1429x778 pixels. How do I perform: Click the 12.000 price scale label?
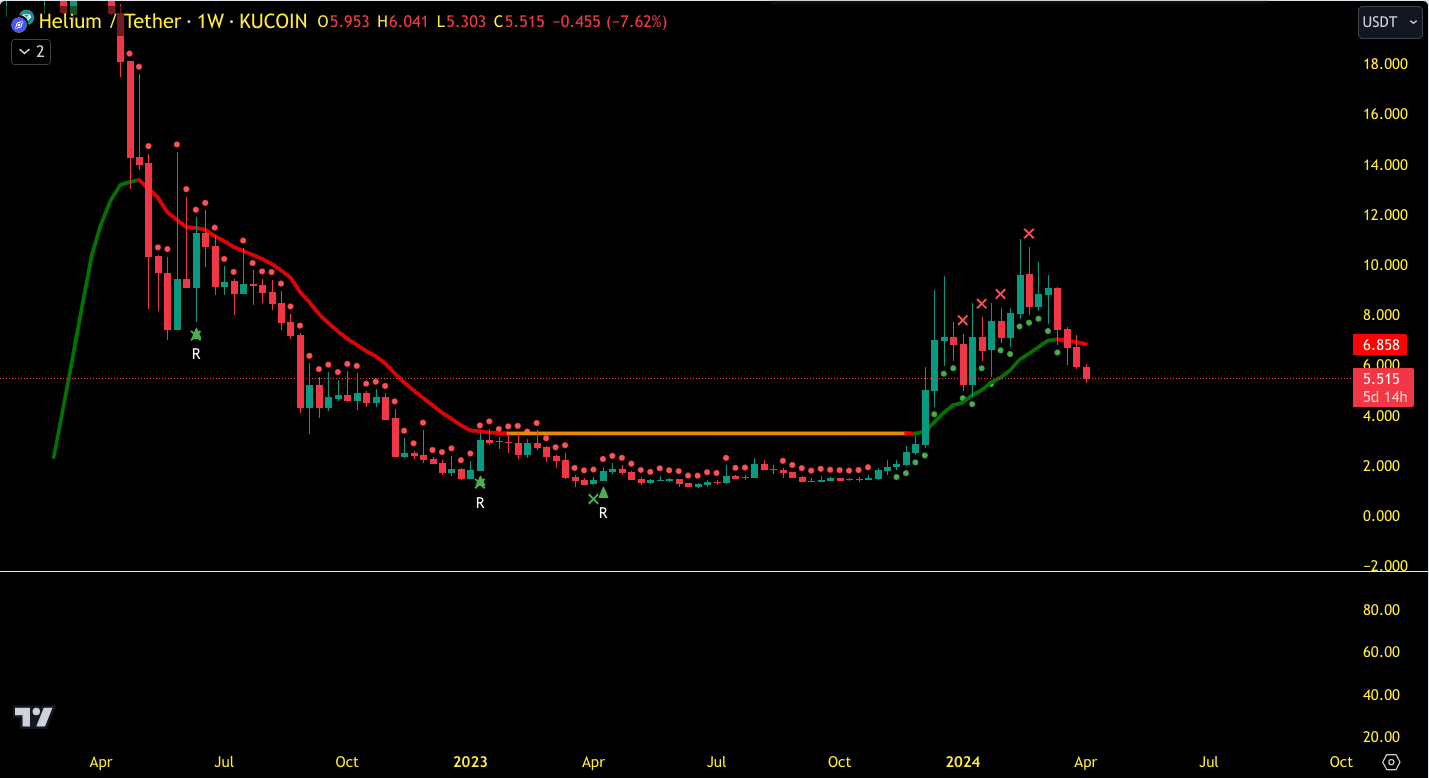[1385, 215]
